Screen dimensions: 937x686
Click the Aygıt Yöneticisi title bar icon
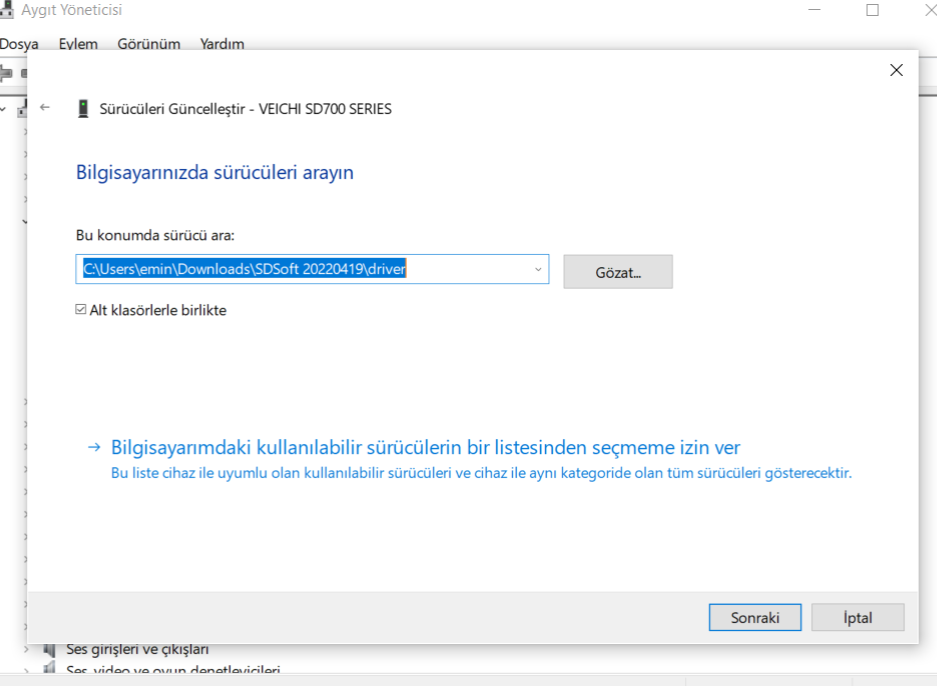pyautogui.click(x=9, y=10)
